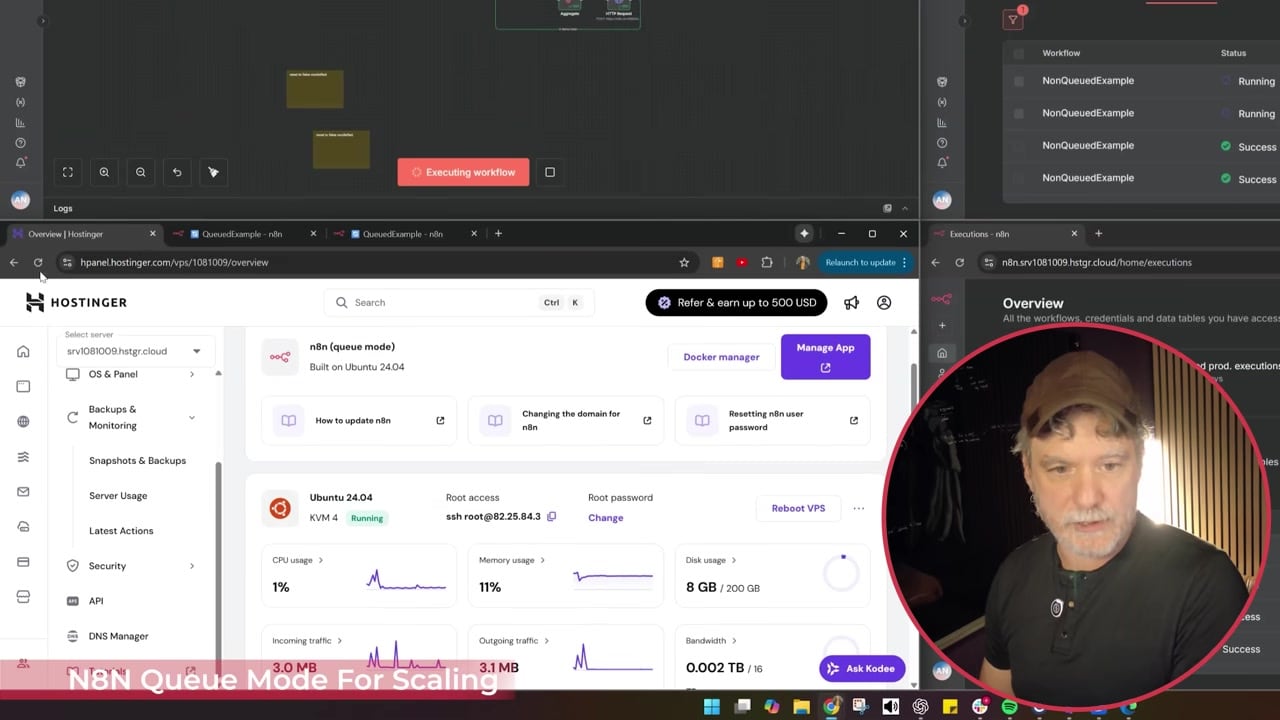The image size is (1280, 720).
Task: Open Latest Actions page
Action: coord(121,531)
